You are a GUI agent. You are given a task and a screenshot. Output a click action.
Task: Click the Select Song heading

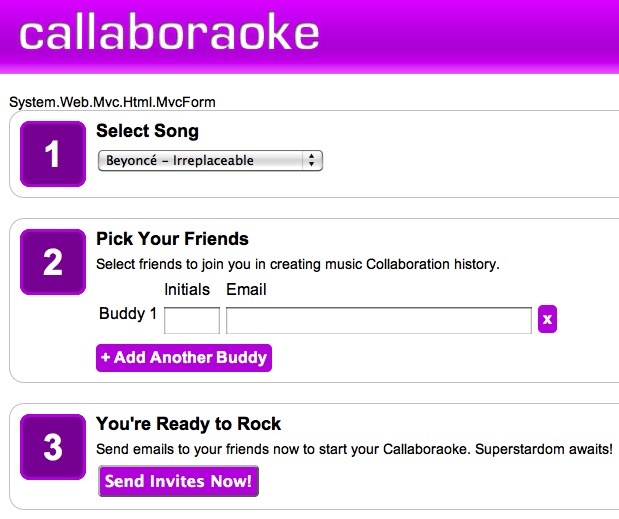pos(147,131)
